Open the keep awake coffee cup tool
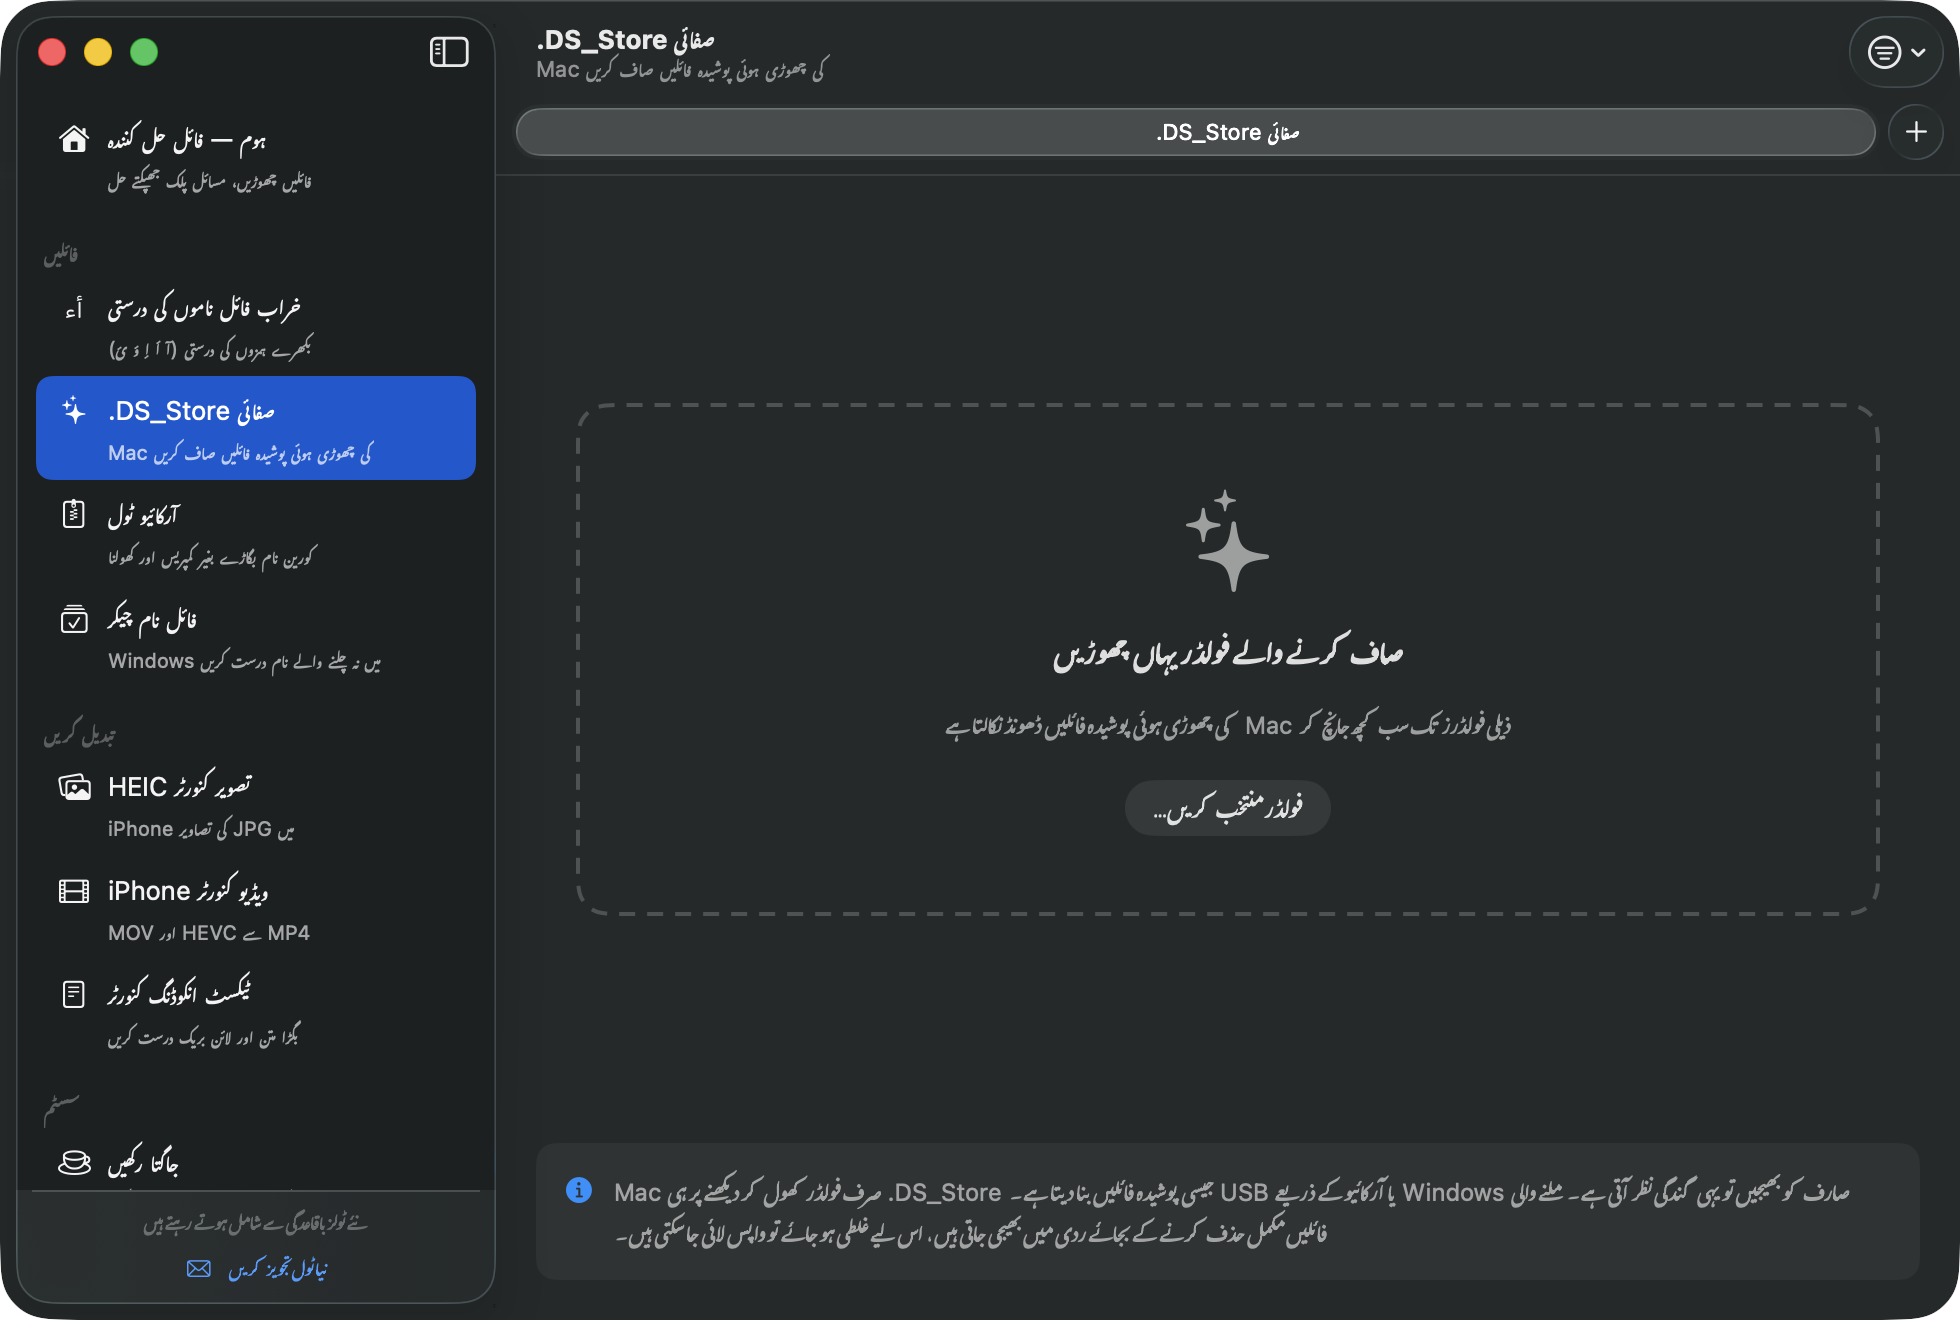 coord(256,1163)
